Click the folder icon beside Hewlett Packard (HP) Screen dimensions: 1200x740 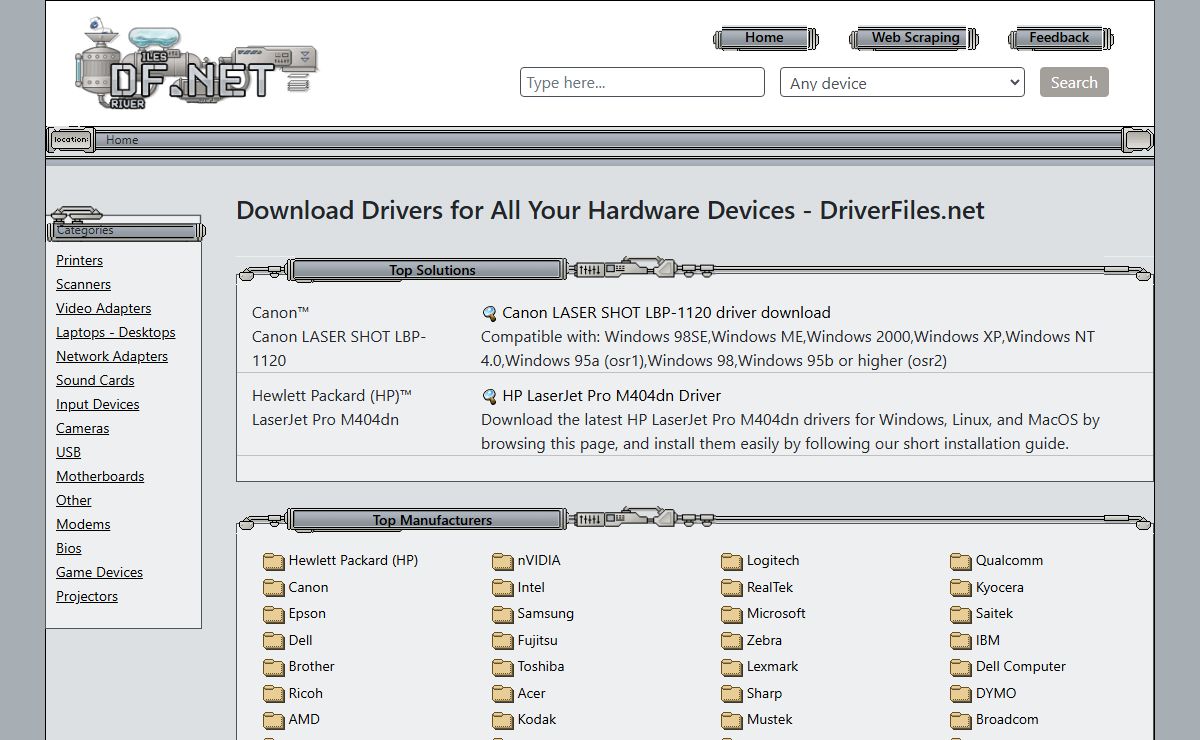pyautogui.click(x=274, y=561)
